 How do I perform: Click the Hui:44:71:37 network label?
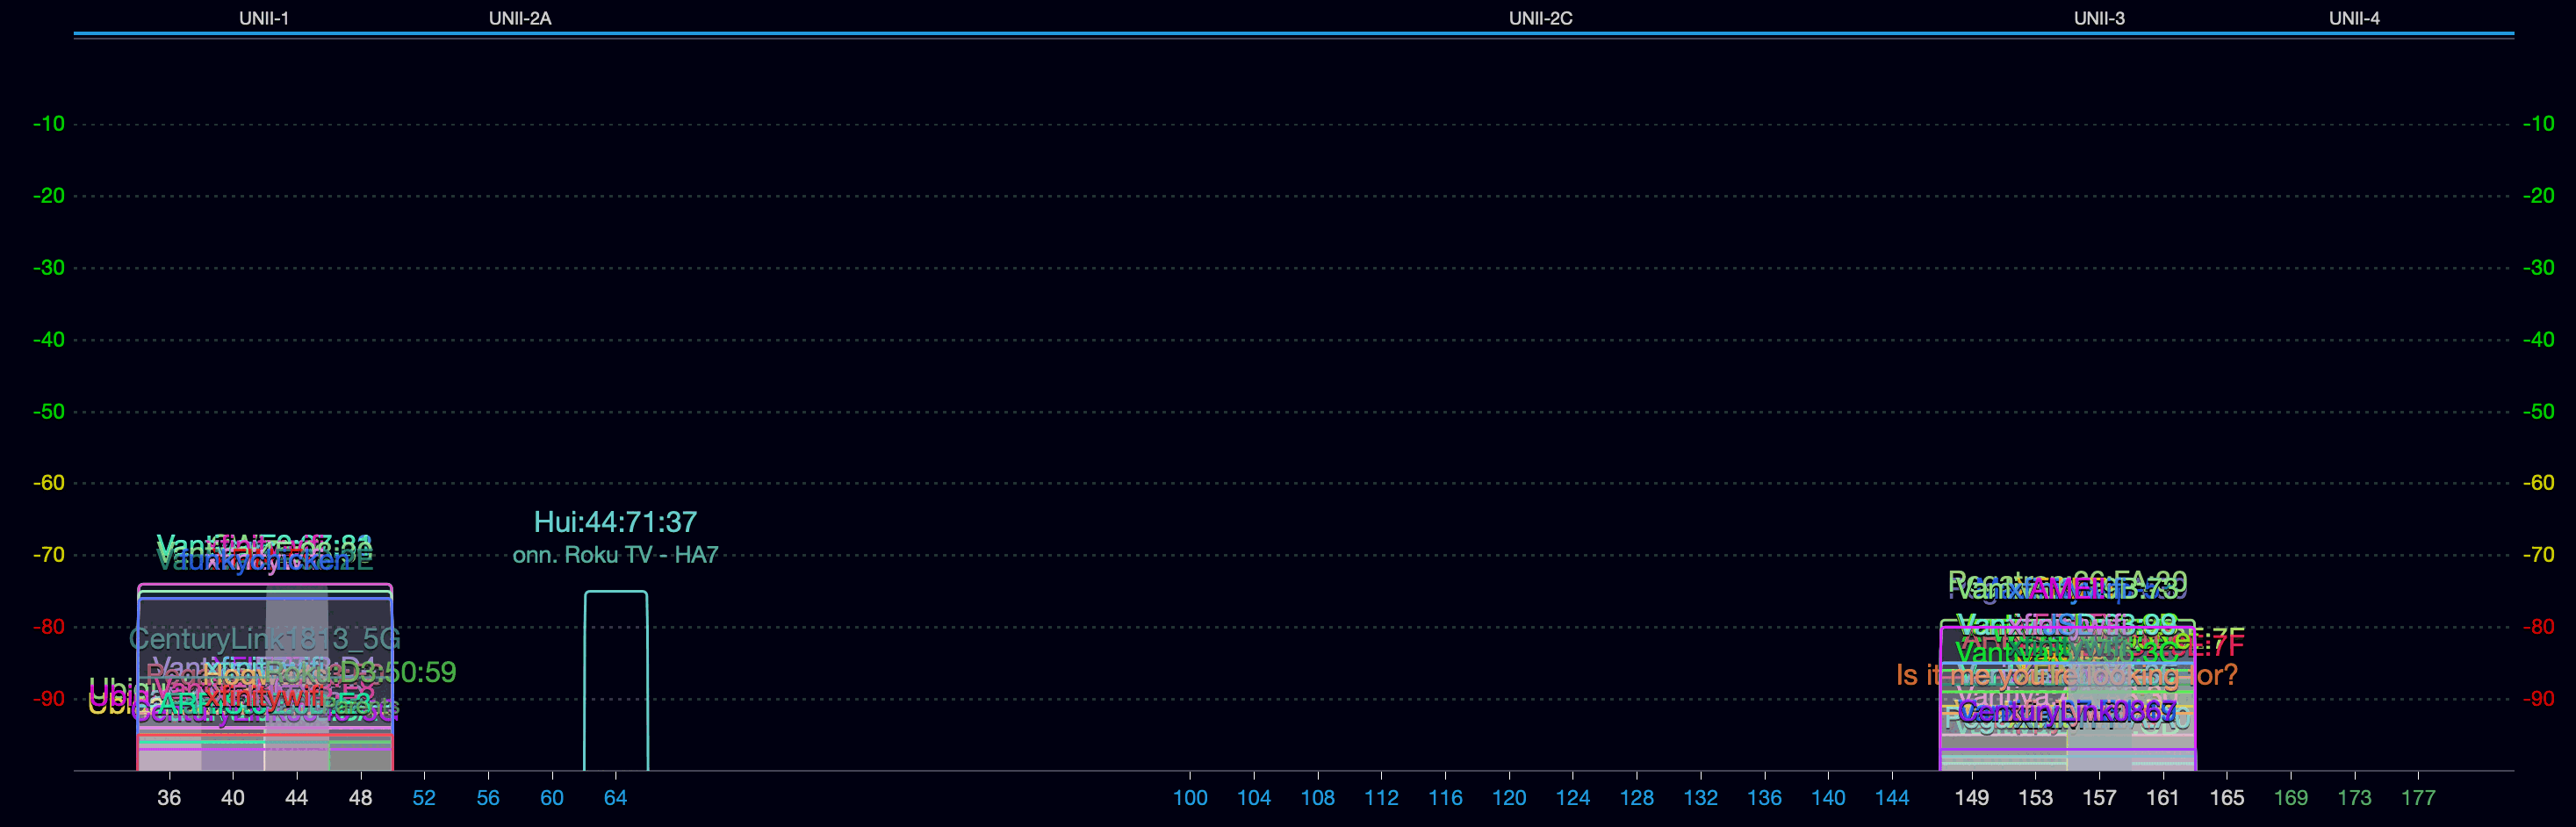pos(615,522)
